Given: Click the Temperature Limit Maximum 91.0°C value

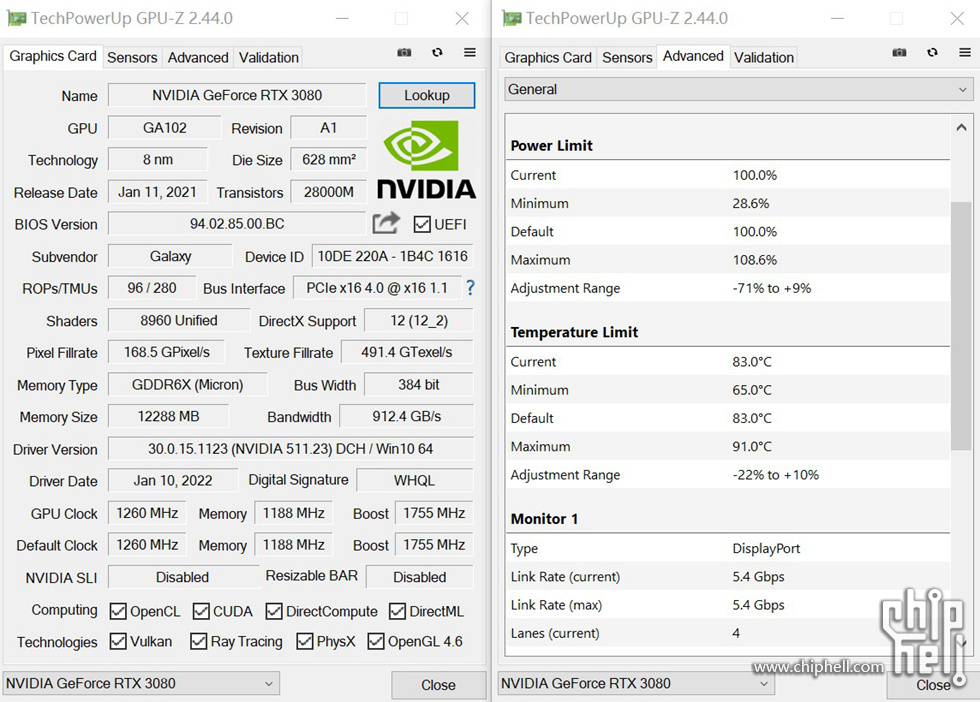Looking at the screenshot, I should tap(752, 447).
